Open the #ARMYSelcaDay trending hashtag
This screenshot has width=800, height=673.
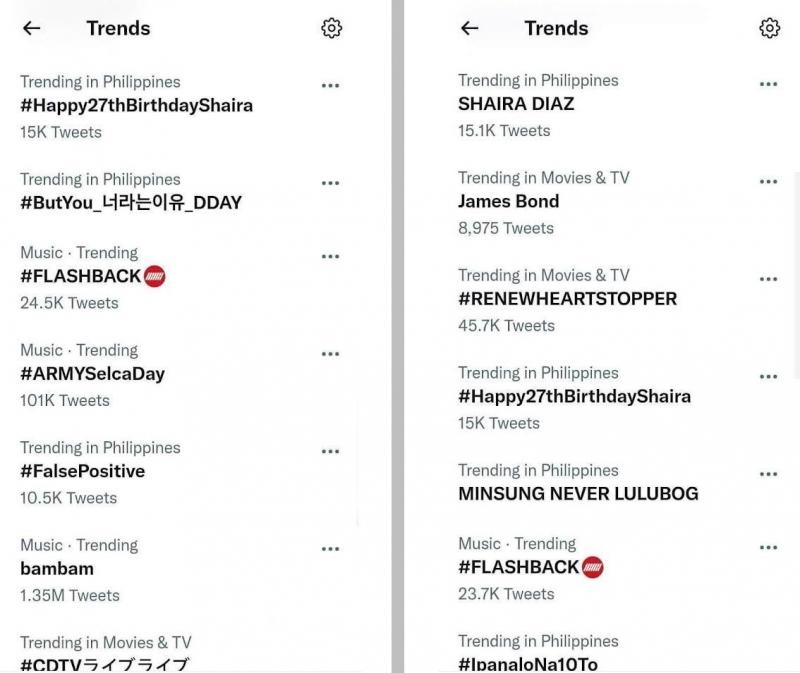point(92,374)
